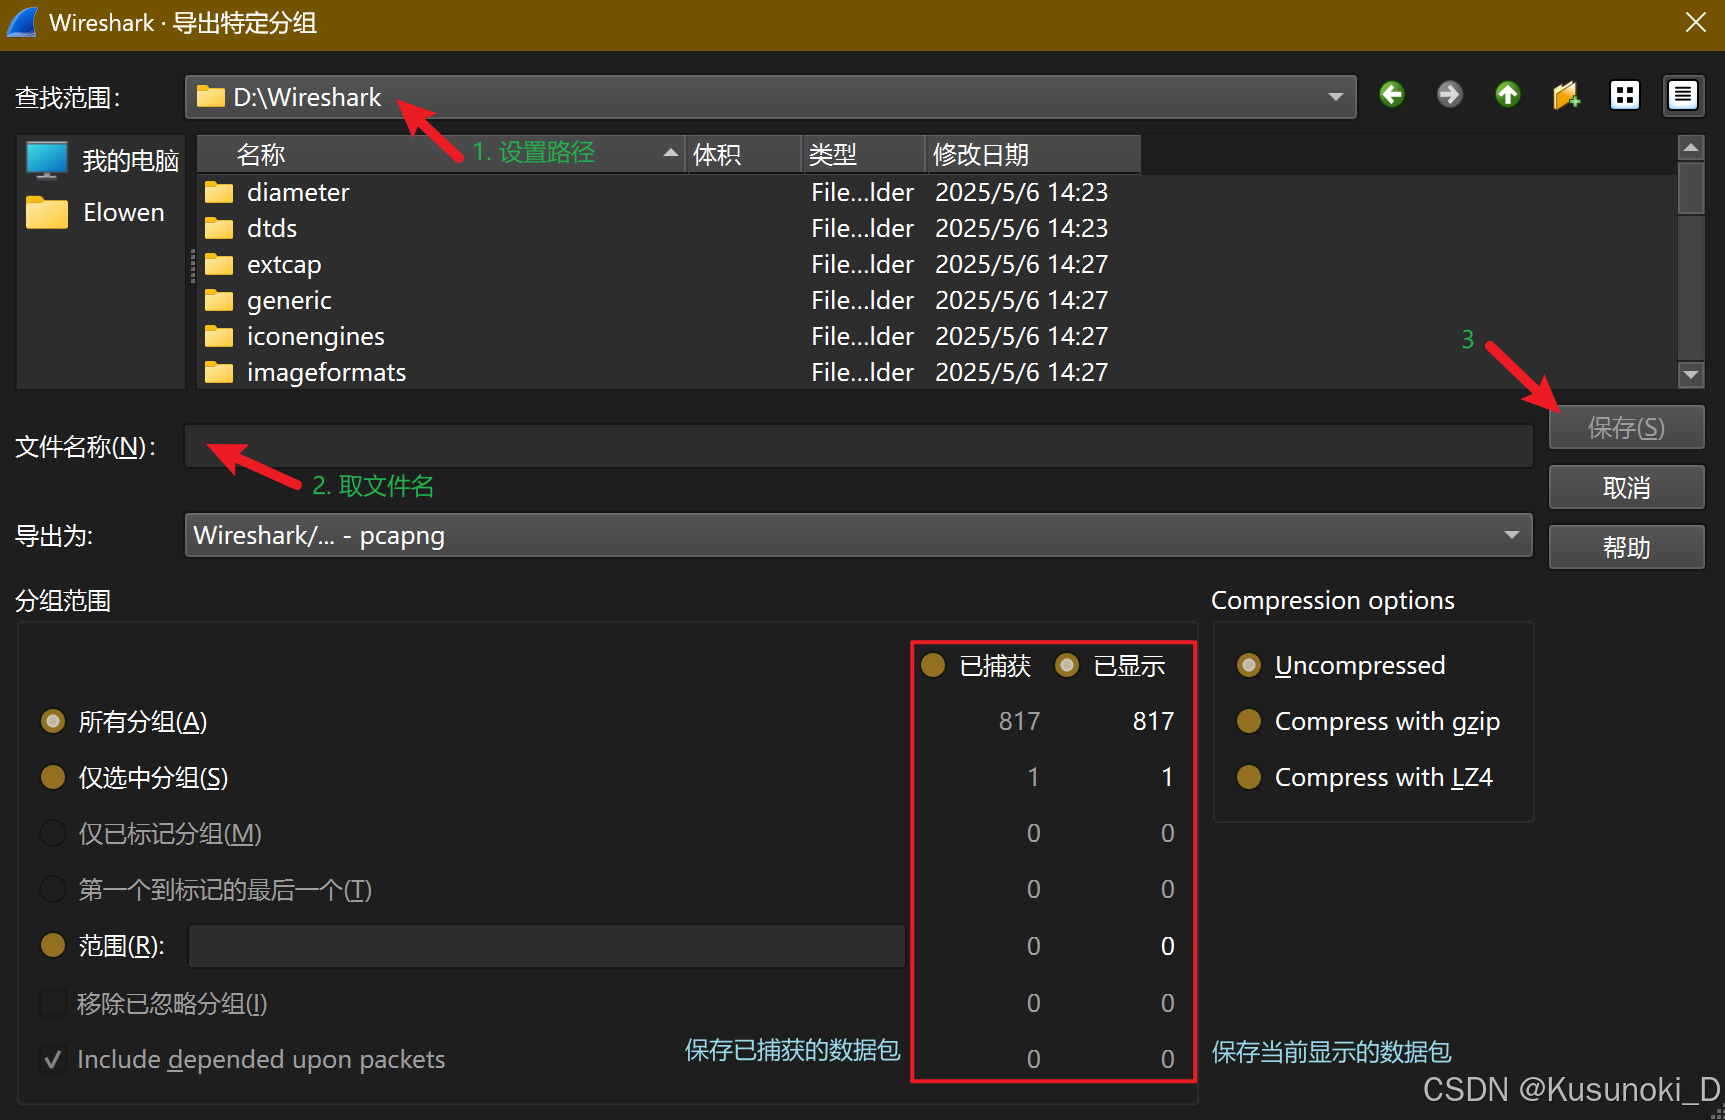Close the export dialog window
Screen dimensions: 1725x1120
1696,22
